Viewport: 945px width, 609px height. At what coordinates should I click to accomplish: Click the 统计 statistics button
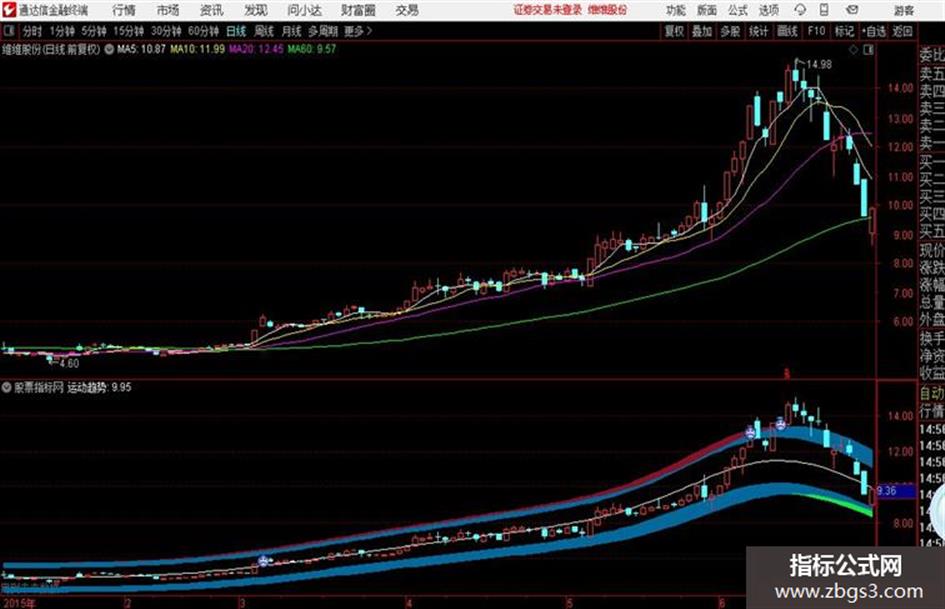(758, 31)
